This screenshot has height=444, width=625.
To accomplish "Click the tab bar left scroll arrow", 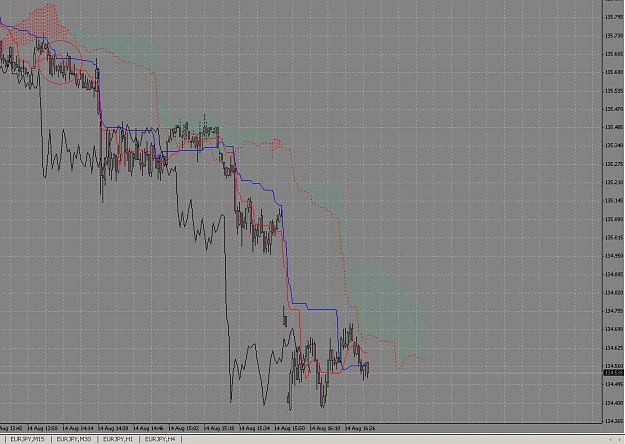I will (610, 440).
